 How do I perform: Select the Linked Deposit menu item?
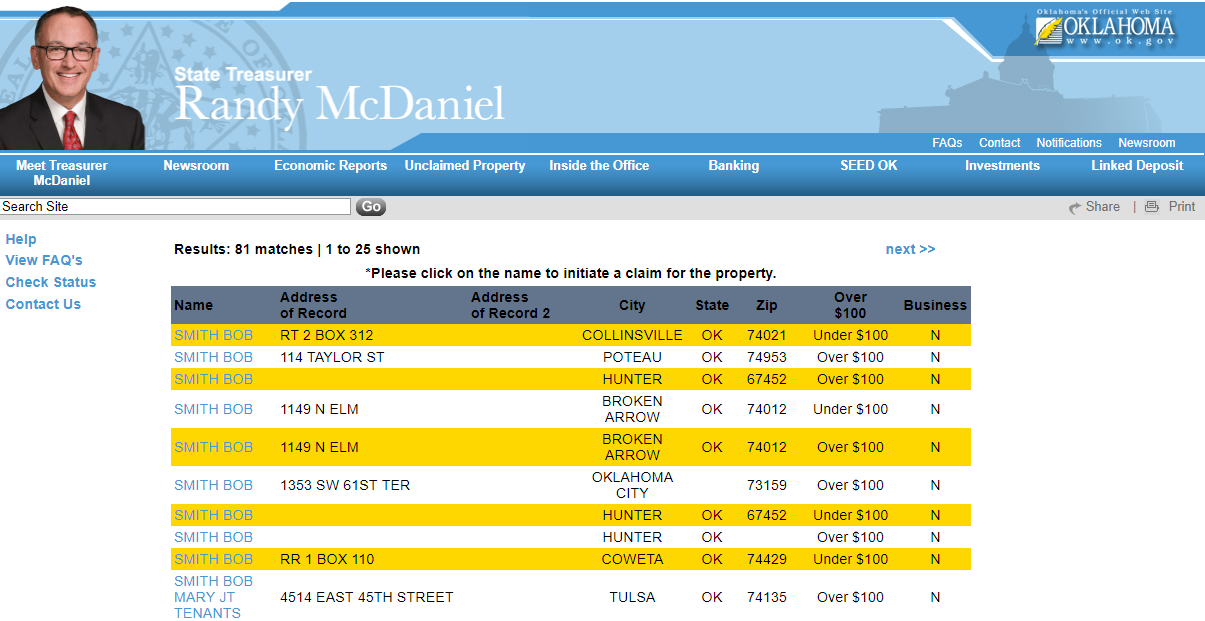(x=1137, y=166)
